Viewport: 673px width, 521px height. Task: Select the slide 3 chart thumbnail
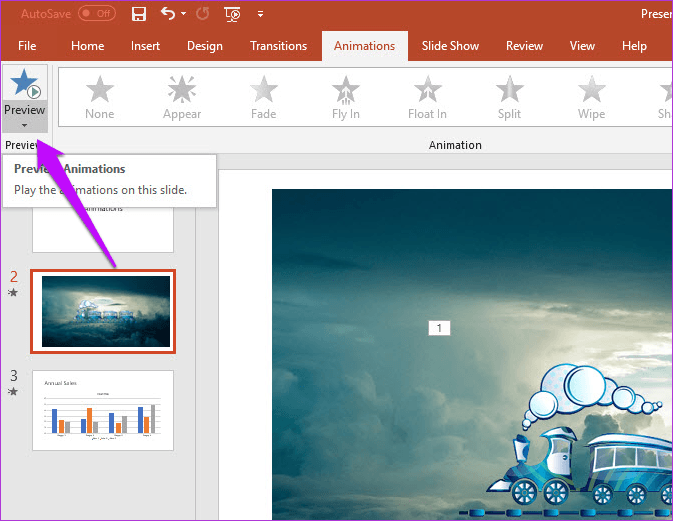(x=103, y=410)
